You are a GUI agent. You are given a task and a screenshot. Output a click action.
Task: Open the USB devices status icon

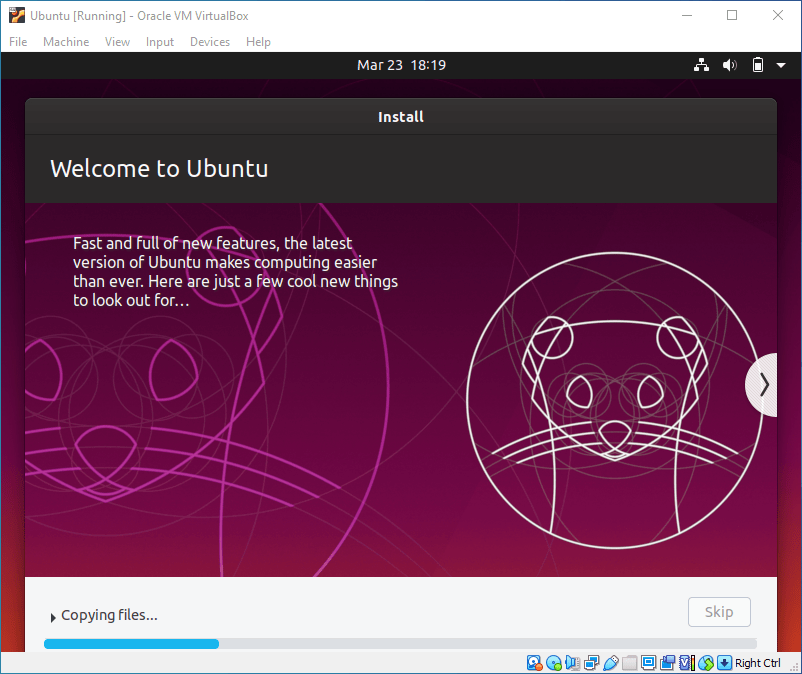point(611,663)
